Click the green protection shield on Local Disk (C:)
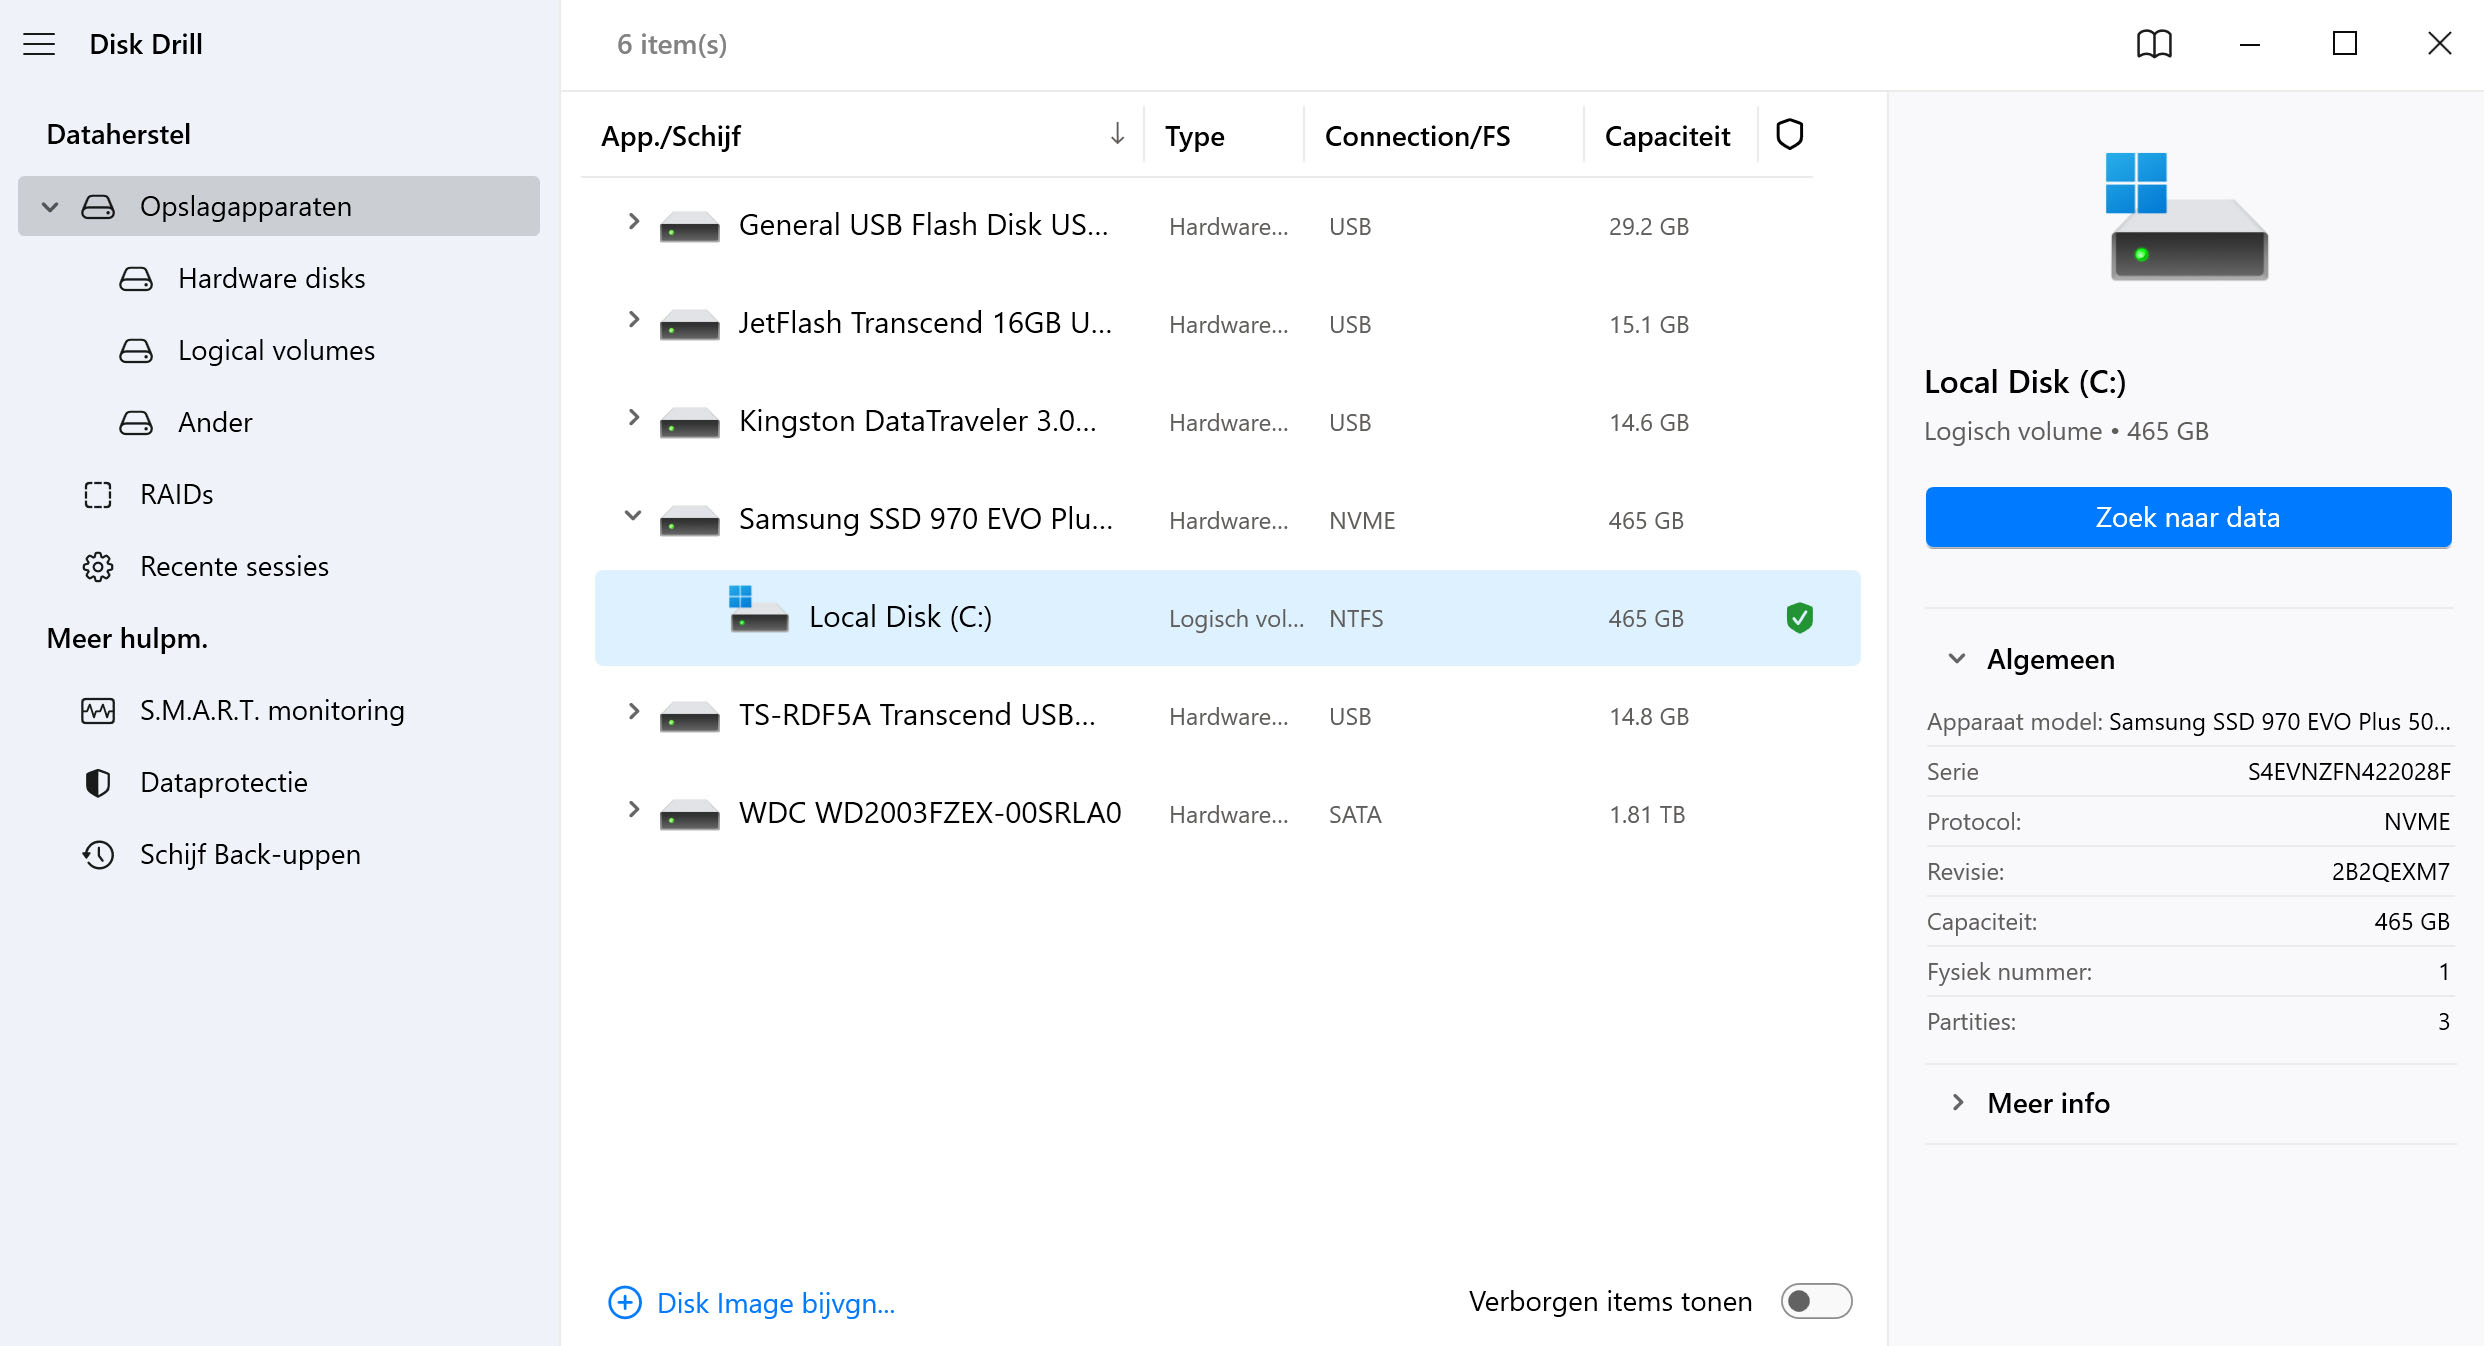 [x=1799, y=618]
